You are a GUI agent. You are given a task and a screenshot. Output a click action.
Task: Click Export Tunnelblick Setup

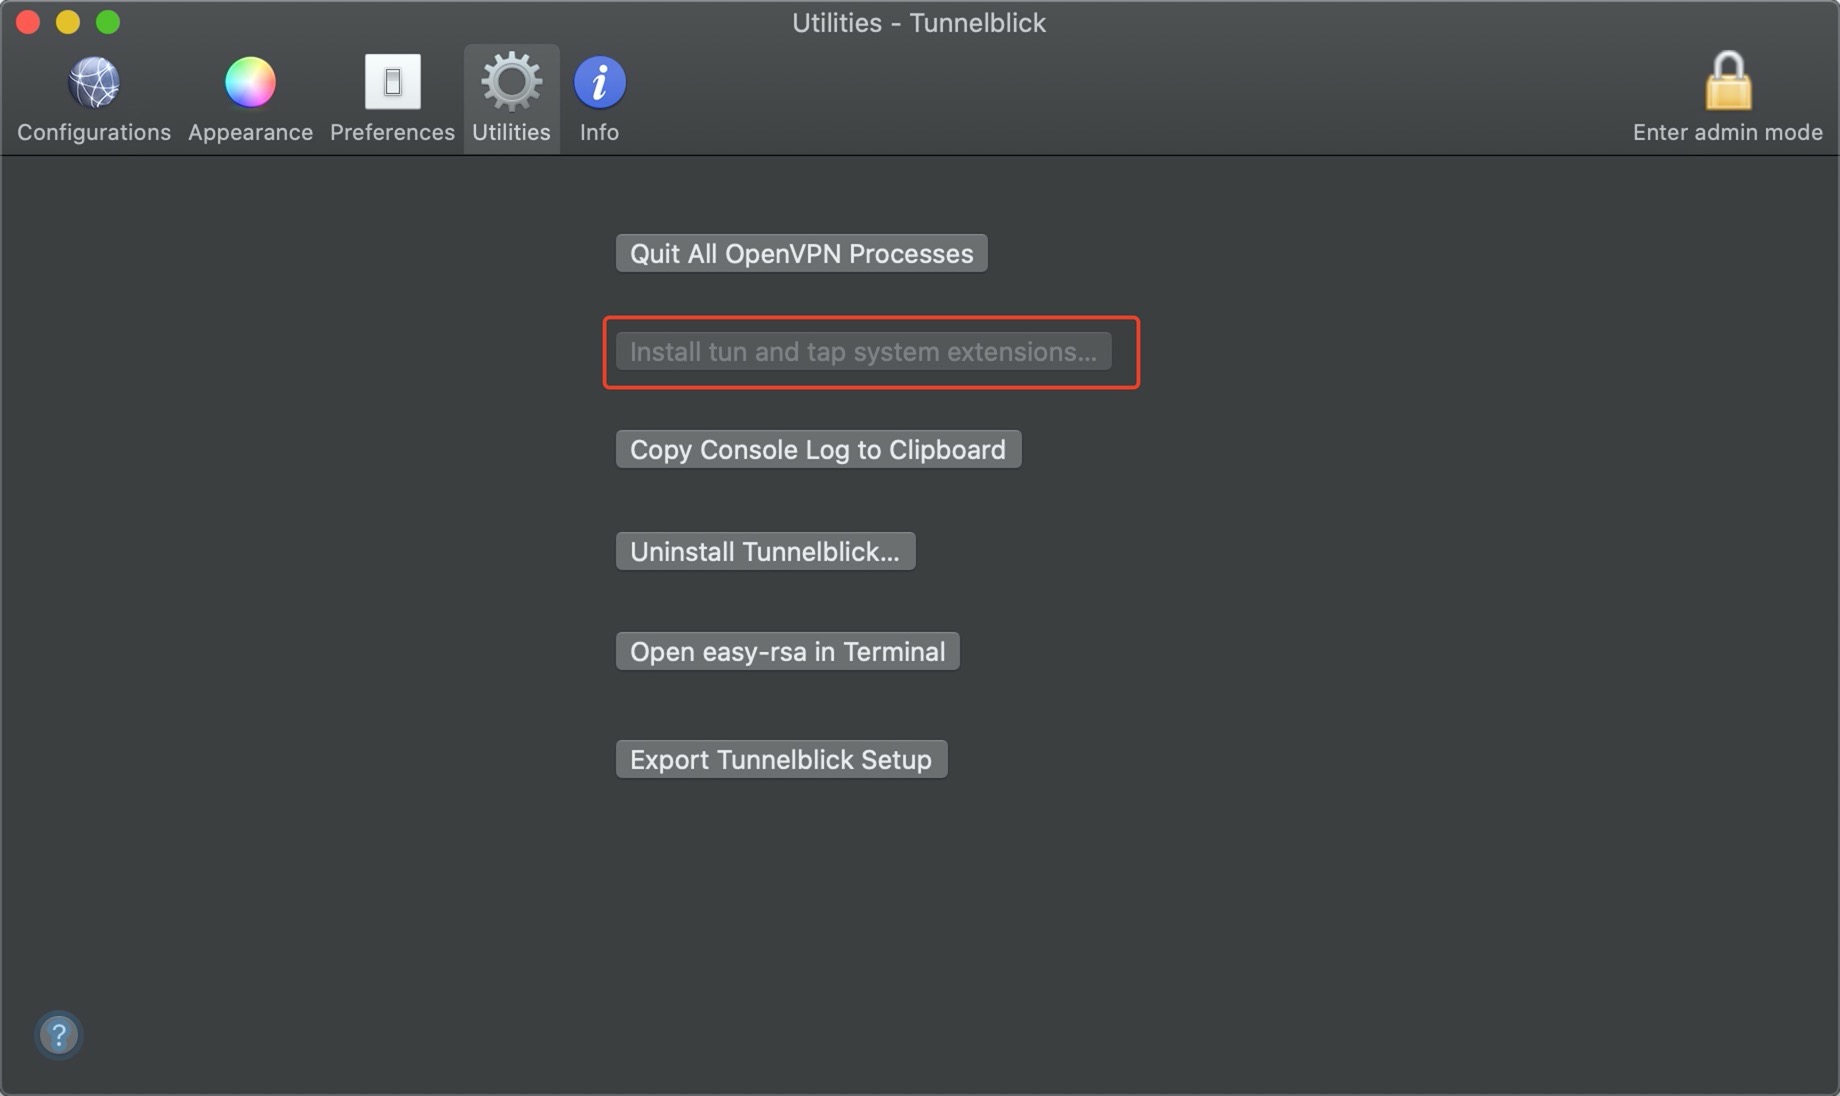click(x=781, y=760)
